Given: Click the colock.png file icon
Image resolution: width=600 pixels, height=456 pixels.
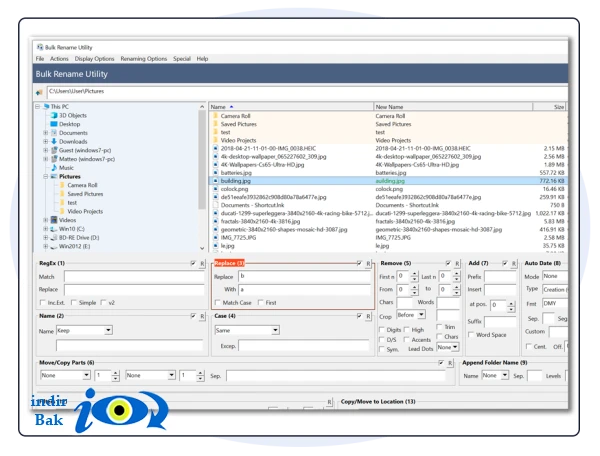Looking at the screenshot, I should tap(215, 189).
